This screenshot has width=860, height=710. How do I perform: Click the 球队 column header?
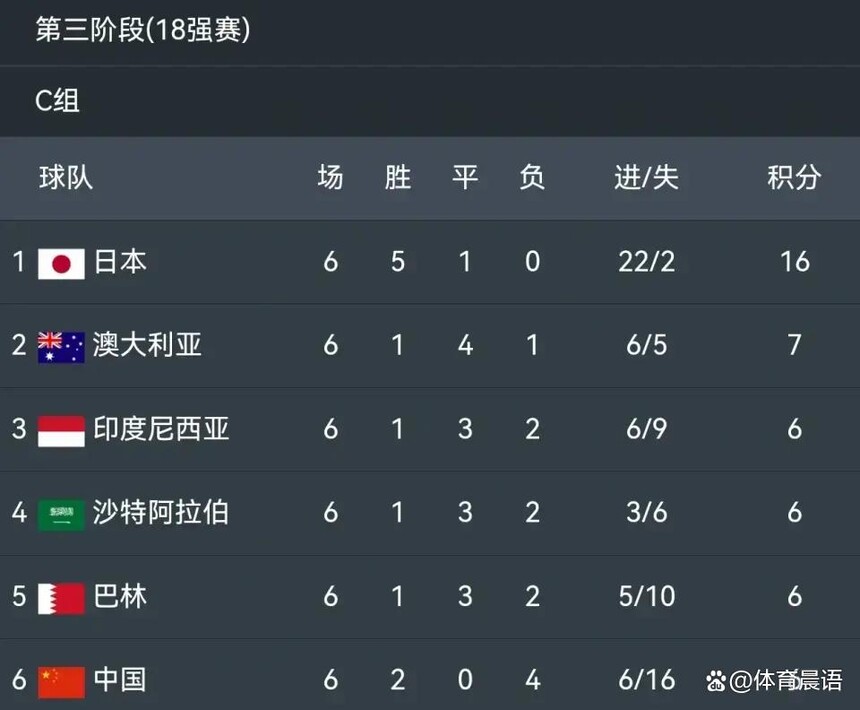coord(66,178)
